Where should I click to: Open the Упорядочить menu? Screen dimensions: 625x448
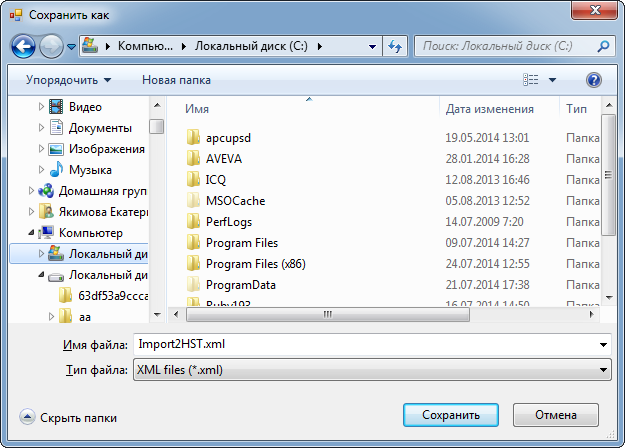(x=68, y=80)
